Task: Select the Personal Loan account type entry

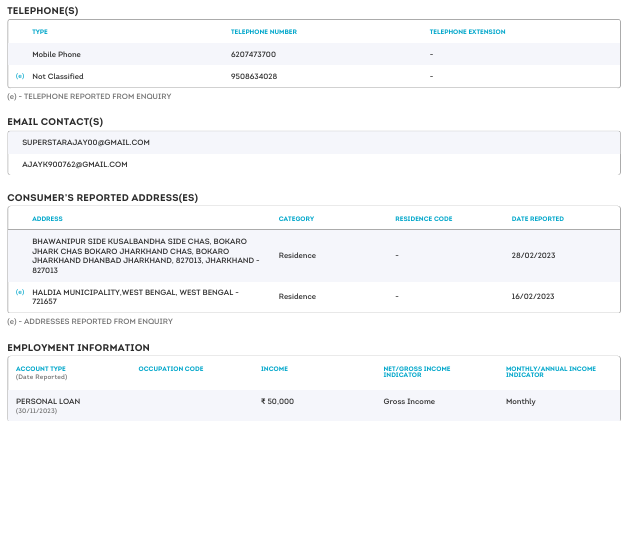Action: [48, 401]
